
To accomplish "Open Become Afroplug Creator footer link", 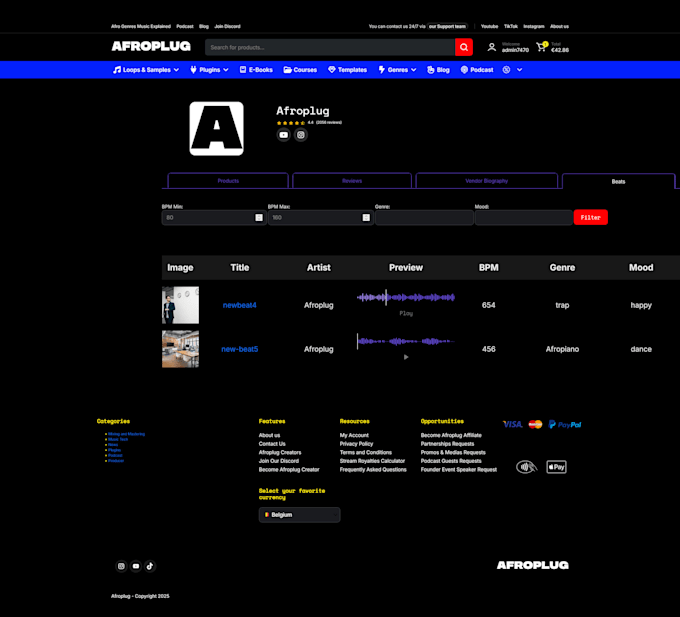I will pos(289,470).
